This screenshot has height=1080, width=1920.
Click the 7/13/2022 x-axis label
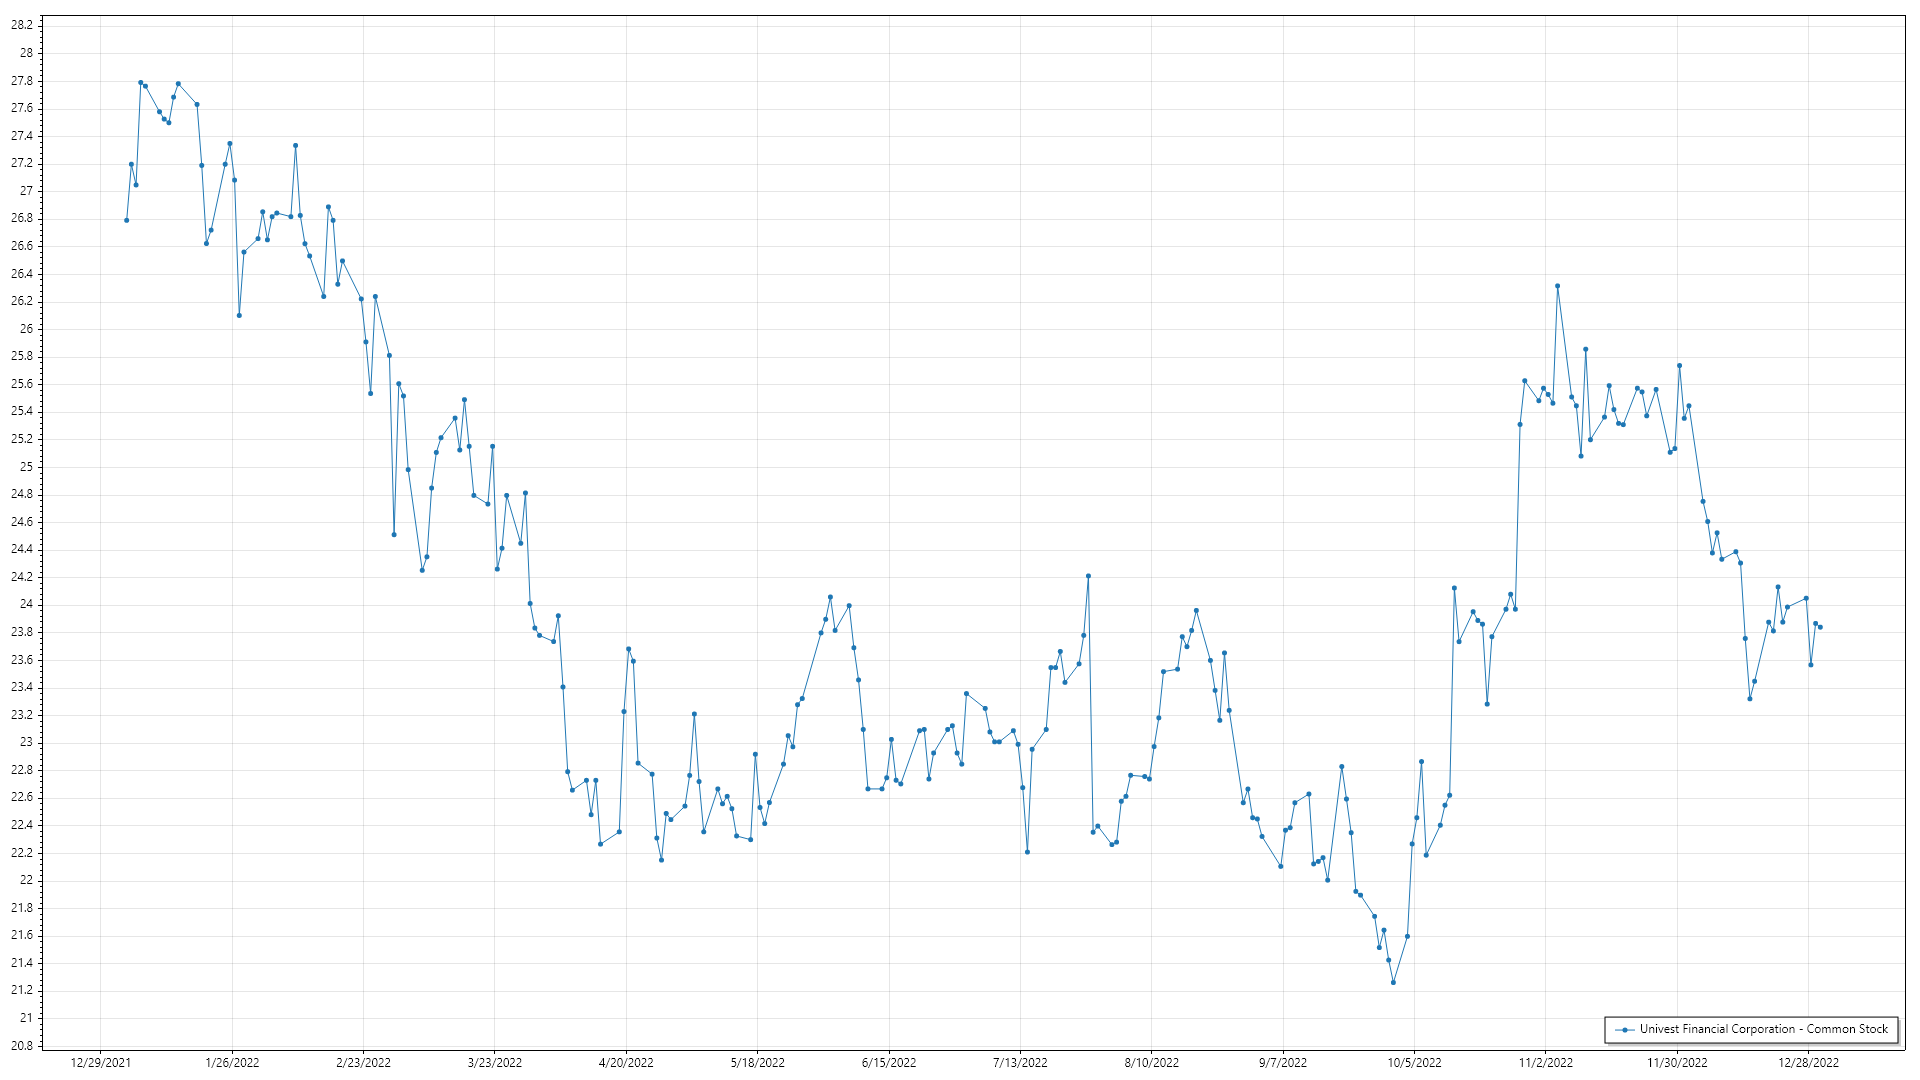point(1020,1063)
